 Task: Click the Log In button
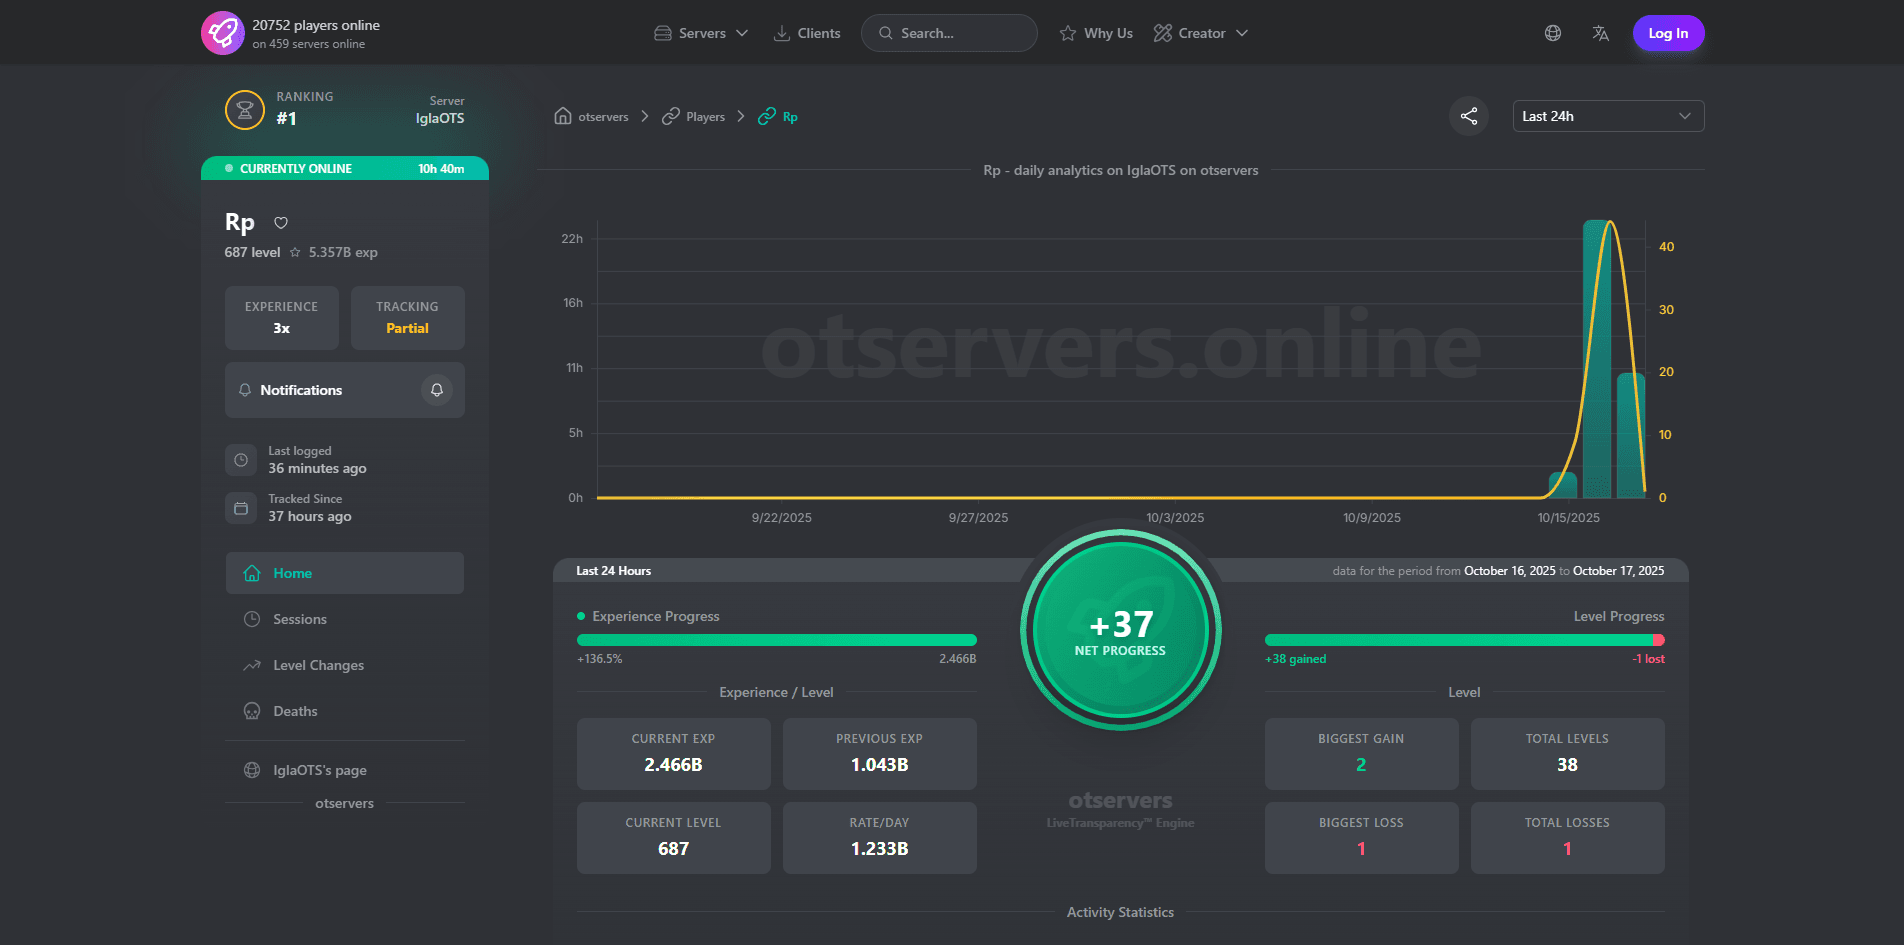[x=1668, y=33]
